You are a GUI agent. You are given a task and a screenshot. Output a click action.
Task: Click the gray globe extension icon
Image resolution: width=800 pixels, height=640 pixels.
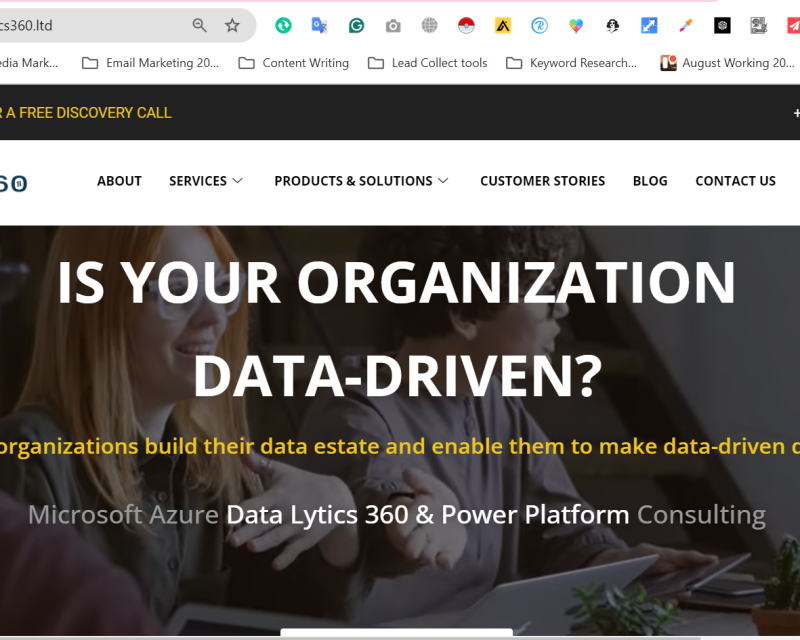pyautogui.click(x=430, y=25)
